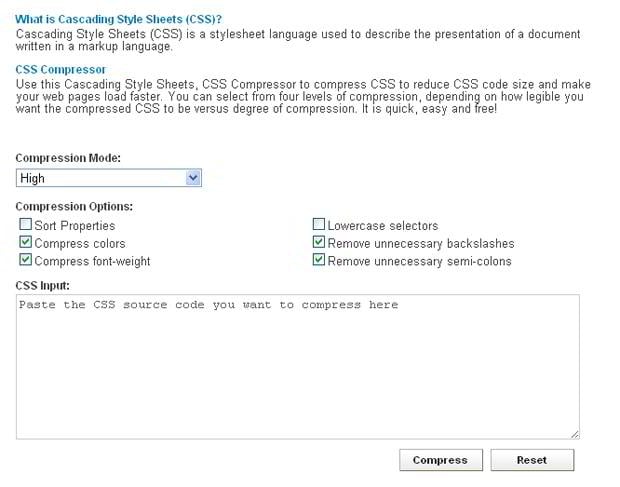Click the 'Compression Mode:' label
620x487 pixels.
click(68, 158)
